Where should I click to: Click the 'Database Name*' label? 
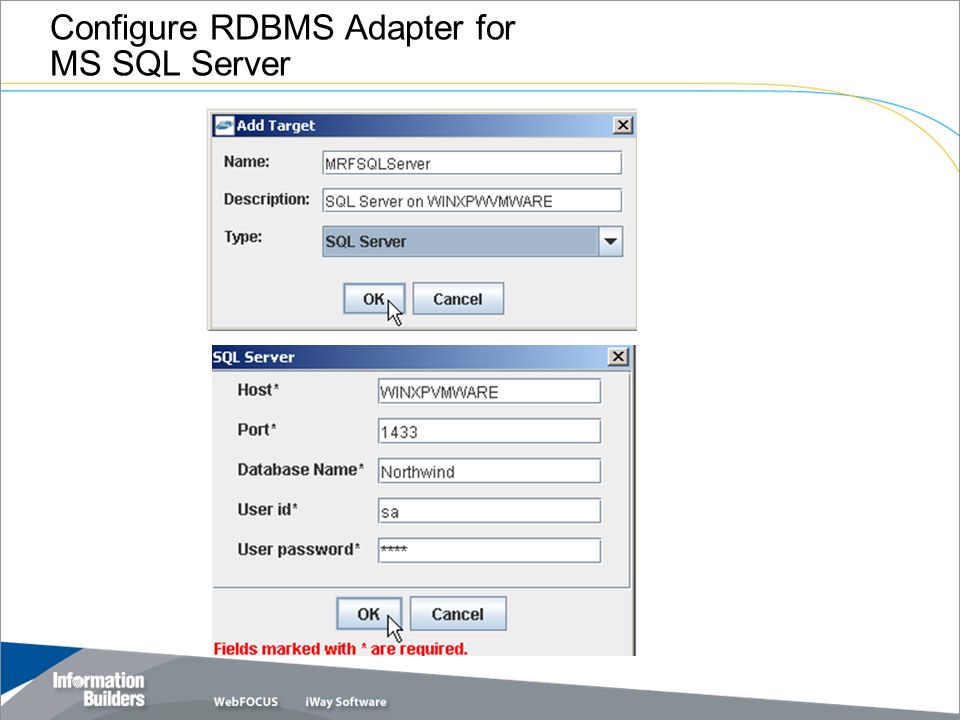[x=301, y=470]
